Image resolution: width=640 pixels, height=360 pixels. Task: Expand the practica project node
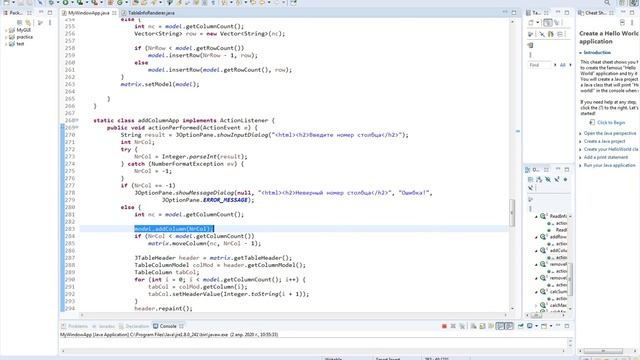coord(6,37)
